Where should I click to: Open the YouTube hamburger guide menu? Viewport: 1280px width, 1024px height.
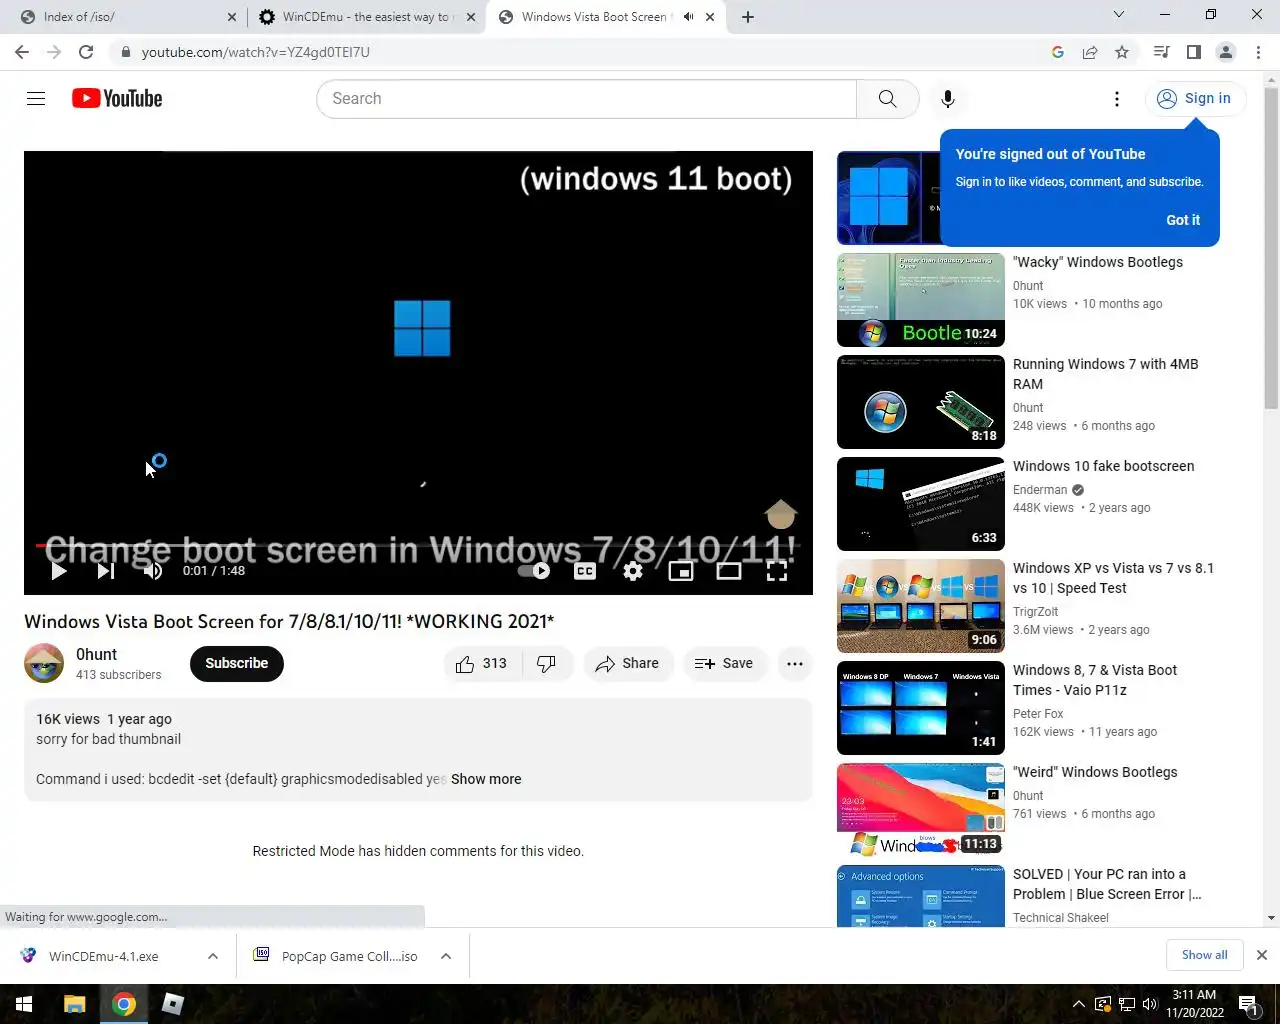[x=36, y=98]
